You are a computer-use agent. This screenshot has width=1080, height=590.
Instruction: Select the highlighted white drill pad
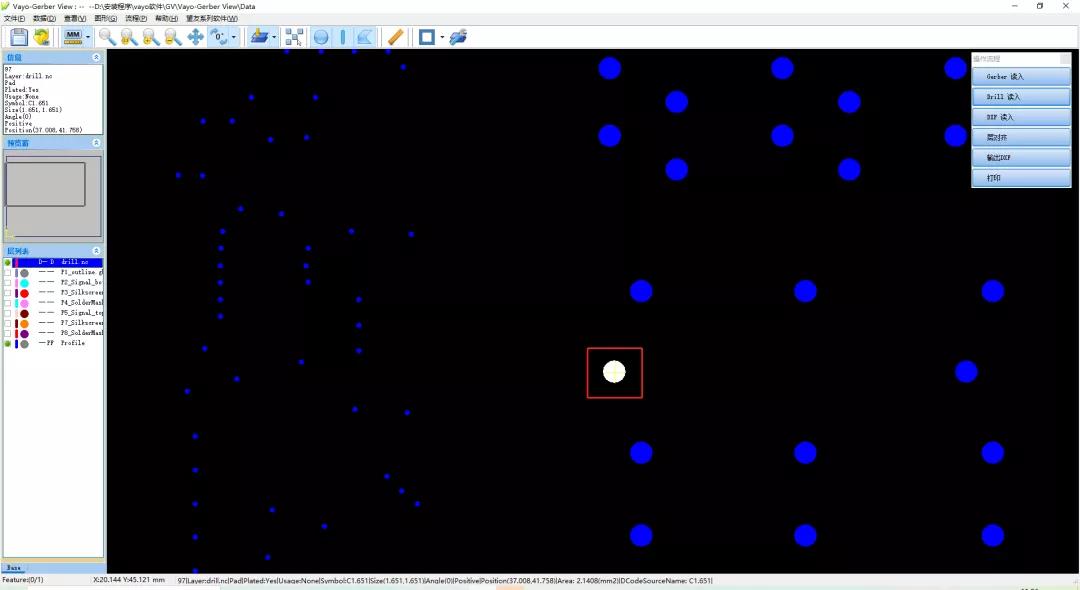pyautogui.click(x=614, y=372)
